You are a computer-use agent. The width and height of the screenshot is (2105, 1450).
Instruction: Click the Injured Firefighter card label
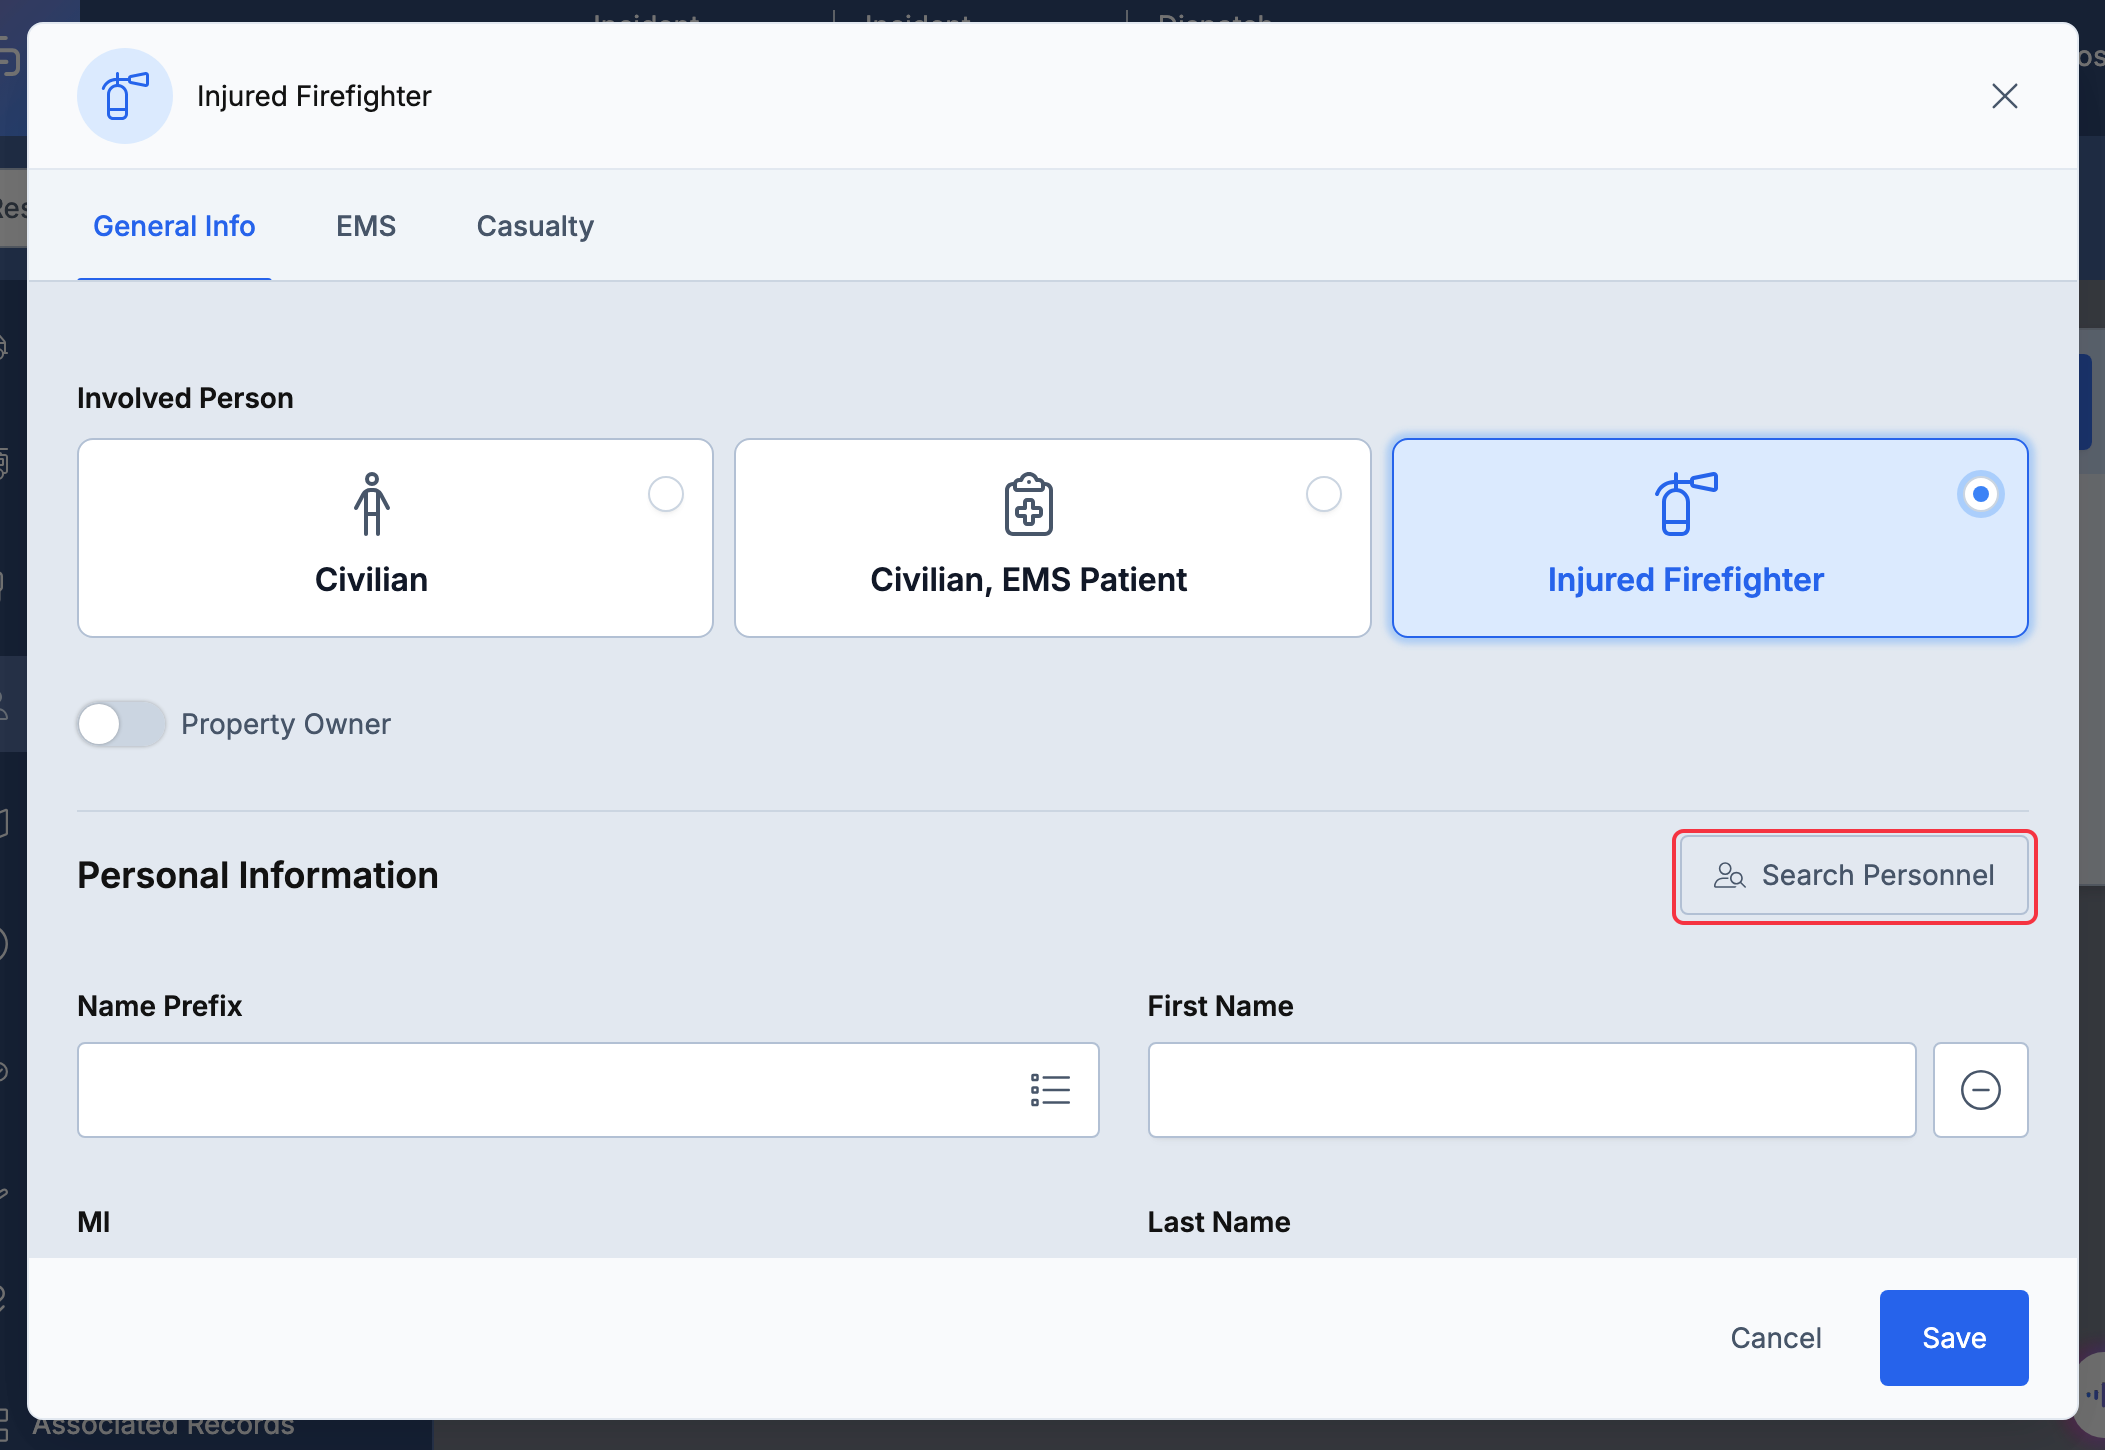[1686, 580]
